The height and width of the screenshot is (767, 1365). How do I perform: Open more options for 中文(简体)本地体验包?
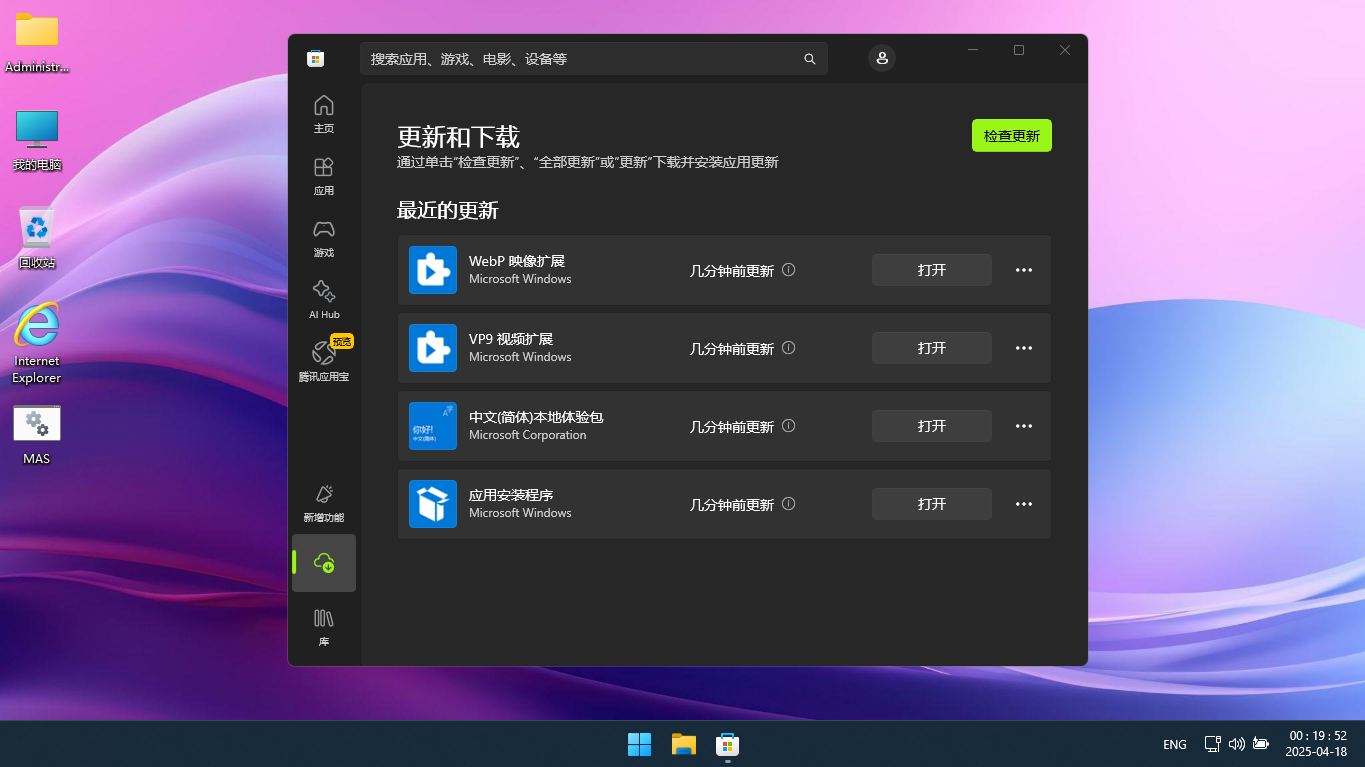coord(1024,426)
